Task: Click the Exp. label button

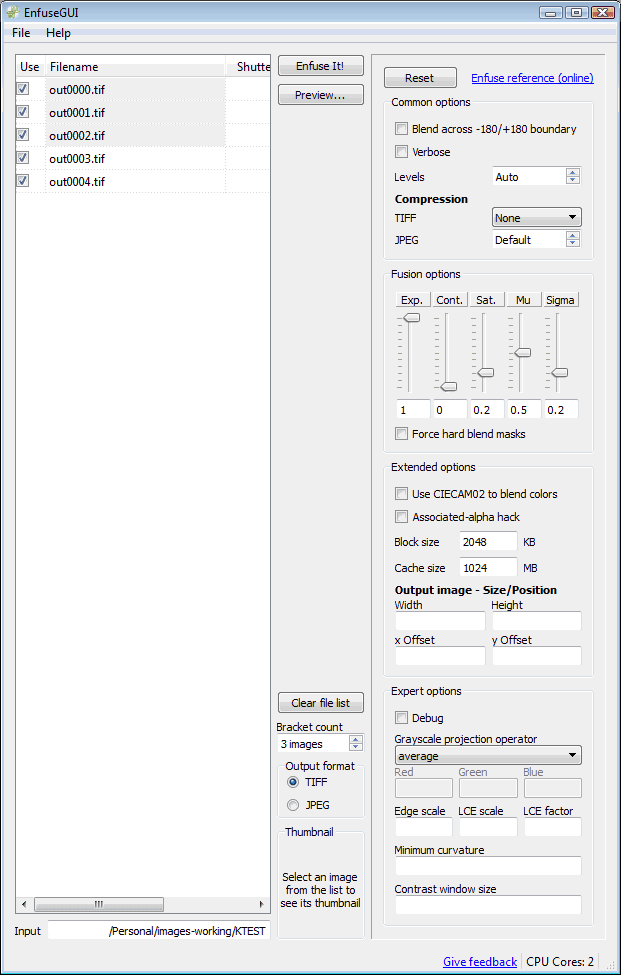Action: [x=412, y=300]
